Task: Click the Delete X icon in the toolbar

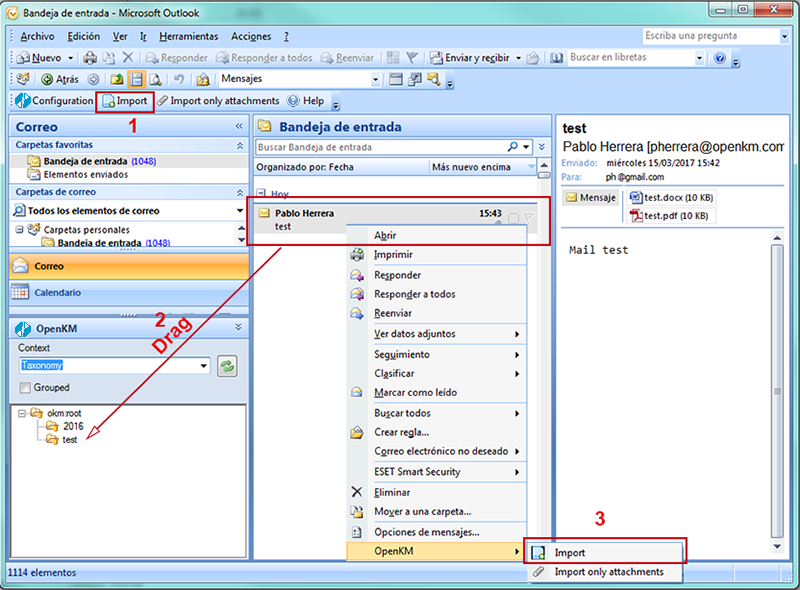Action: [x=128, y=58]
